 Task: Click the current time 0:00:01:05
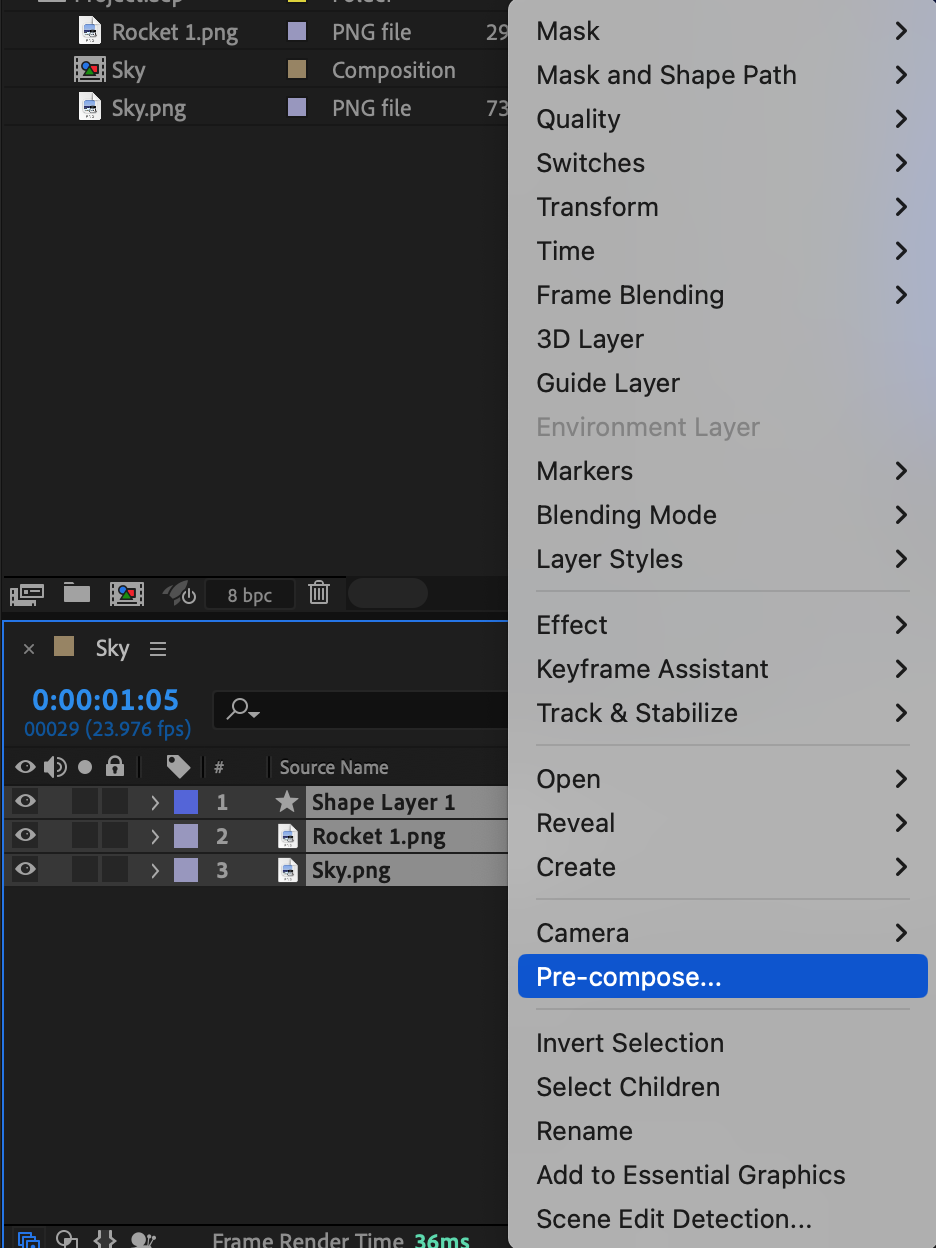click(106, 700)
